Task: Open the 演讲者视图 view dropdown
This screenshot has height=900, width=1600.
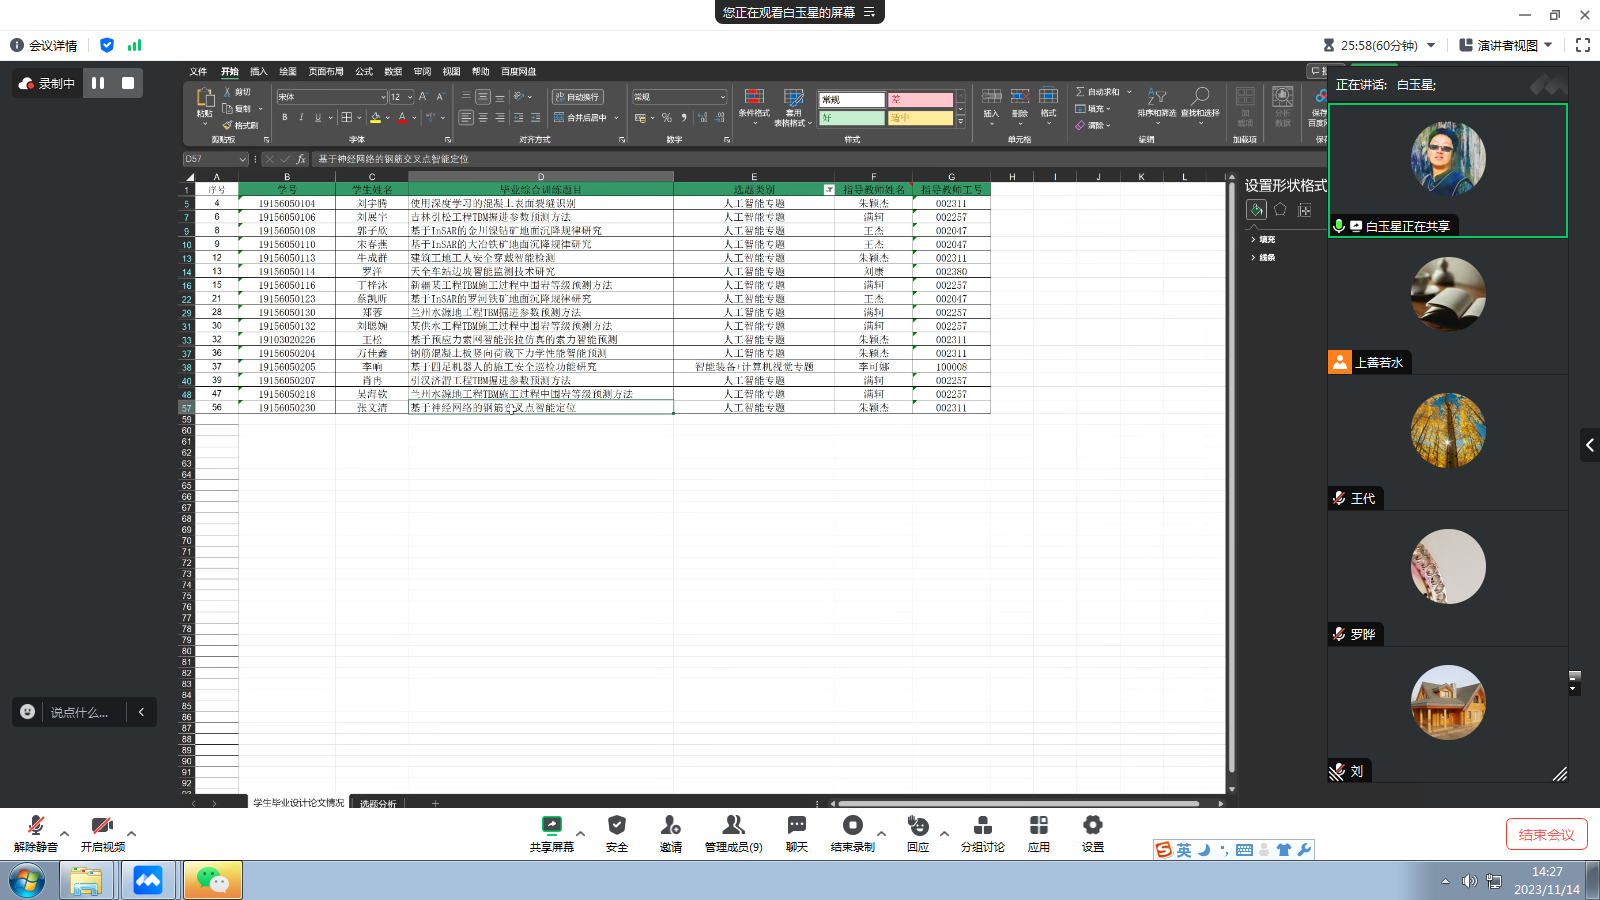Action: pos(1506,45)
